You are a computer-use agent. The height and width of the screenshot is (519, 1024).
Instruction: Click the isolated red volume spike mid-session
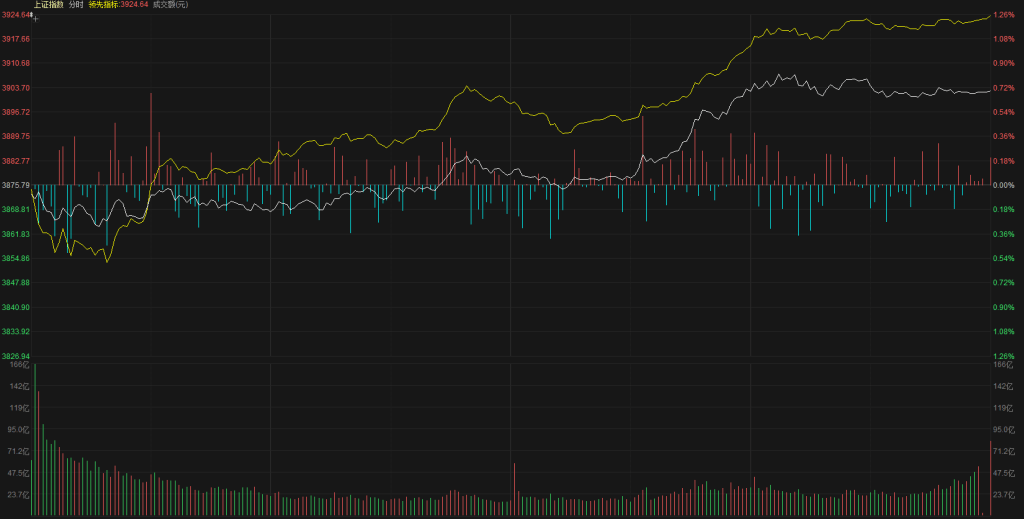(514, 488)
